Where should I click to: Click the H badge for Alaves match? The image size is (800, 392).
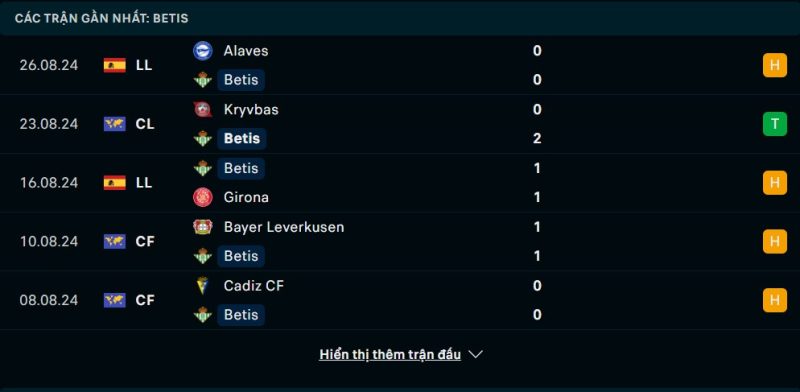click(774, 65)
